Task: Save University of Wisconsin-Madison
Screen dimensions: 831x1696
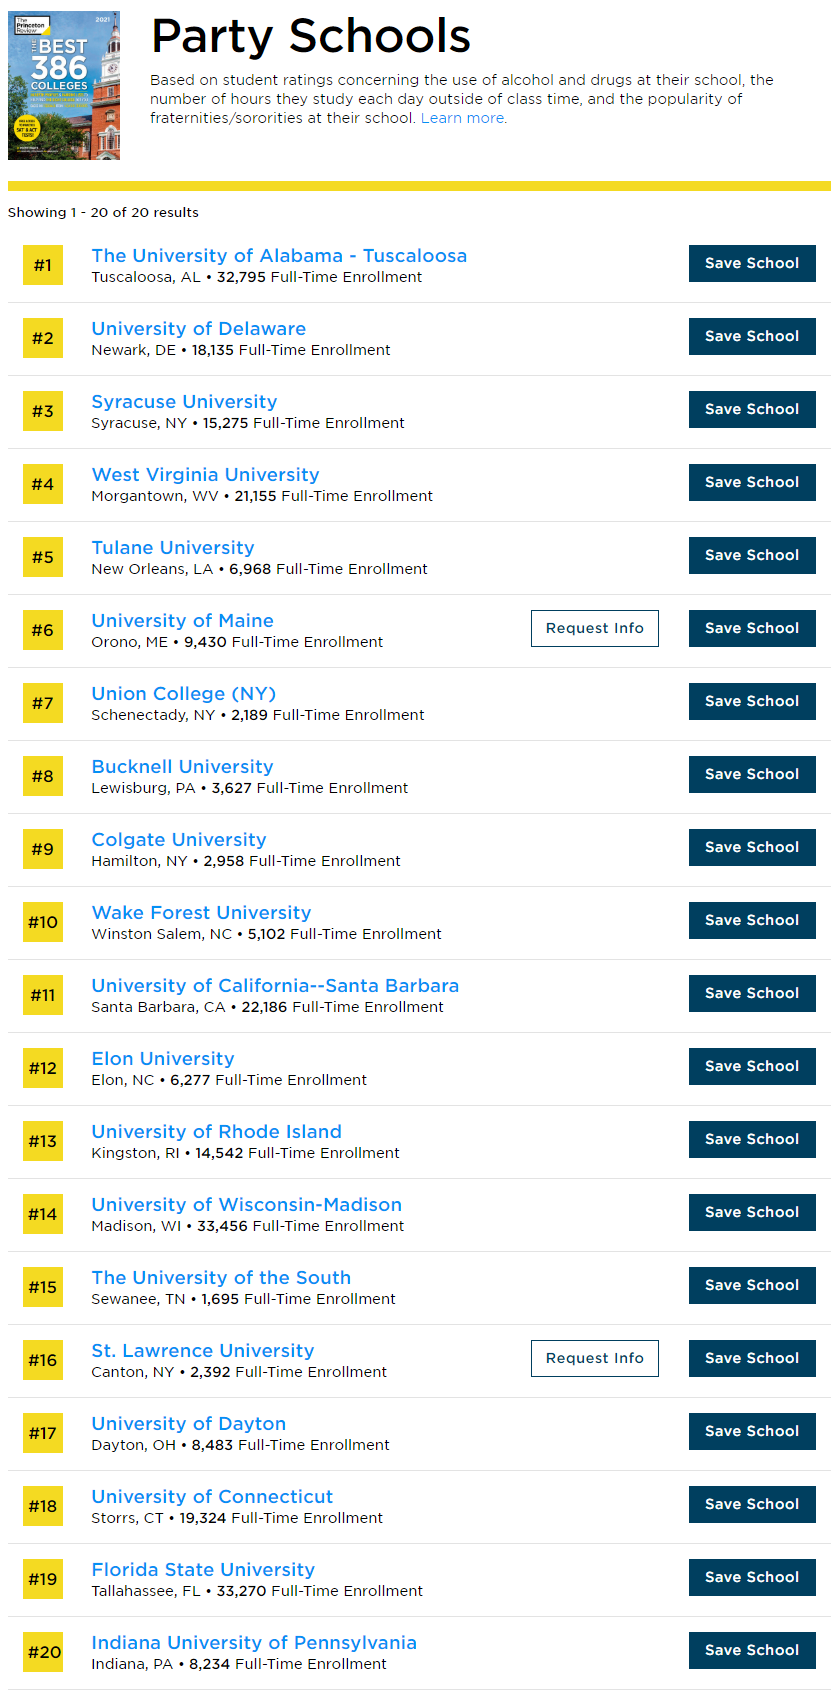Action: [x=752, y=1212]
